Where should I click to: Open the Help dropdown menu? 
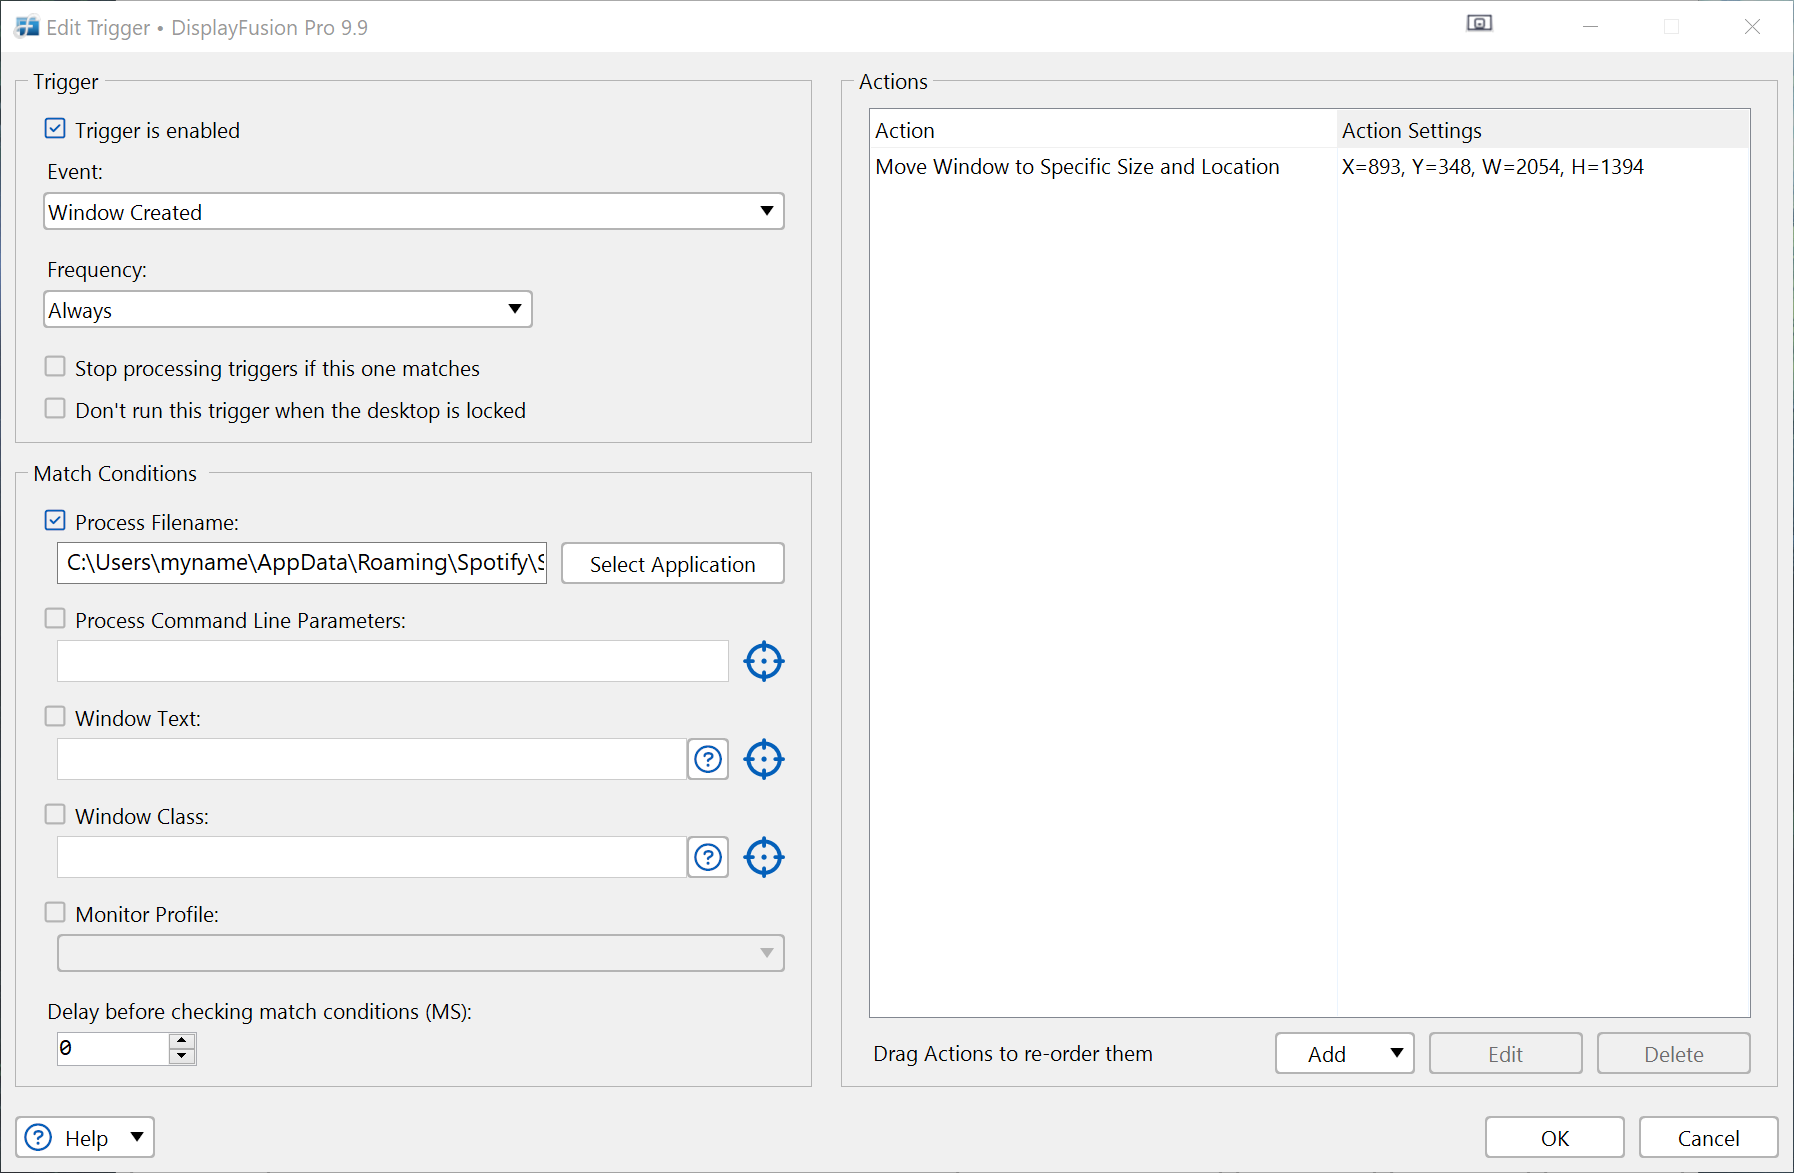[85, 1137]
